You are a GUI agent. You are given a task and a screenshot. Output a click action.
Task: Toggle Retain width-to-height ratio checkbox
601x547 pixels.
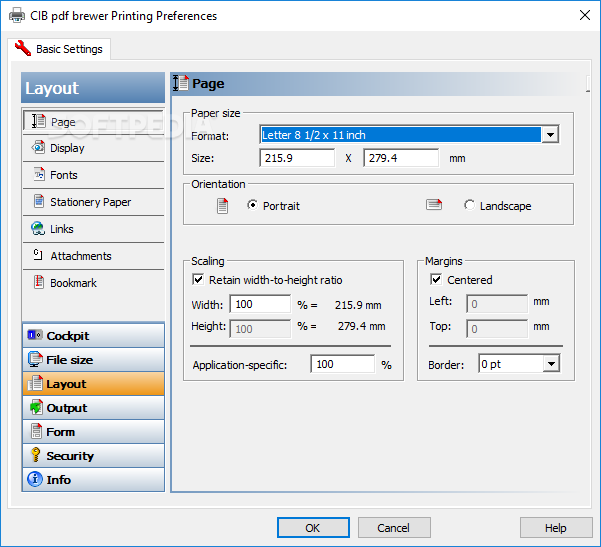click(x=198, y=279)
